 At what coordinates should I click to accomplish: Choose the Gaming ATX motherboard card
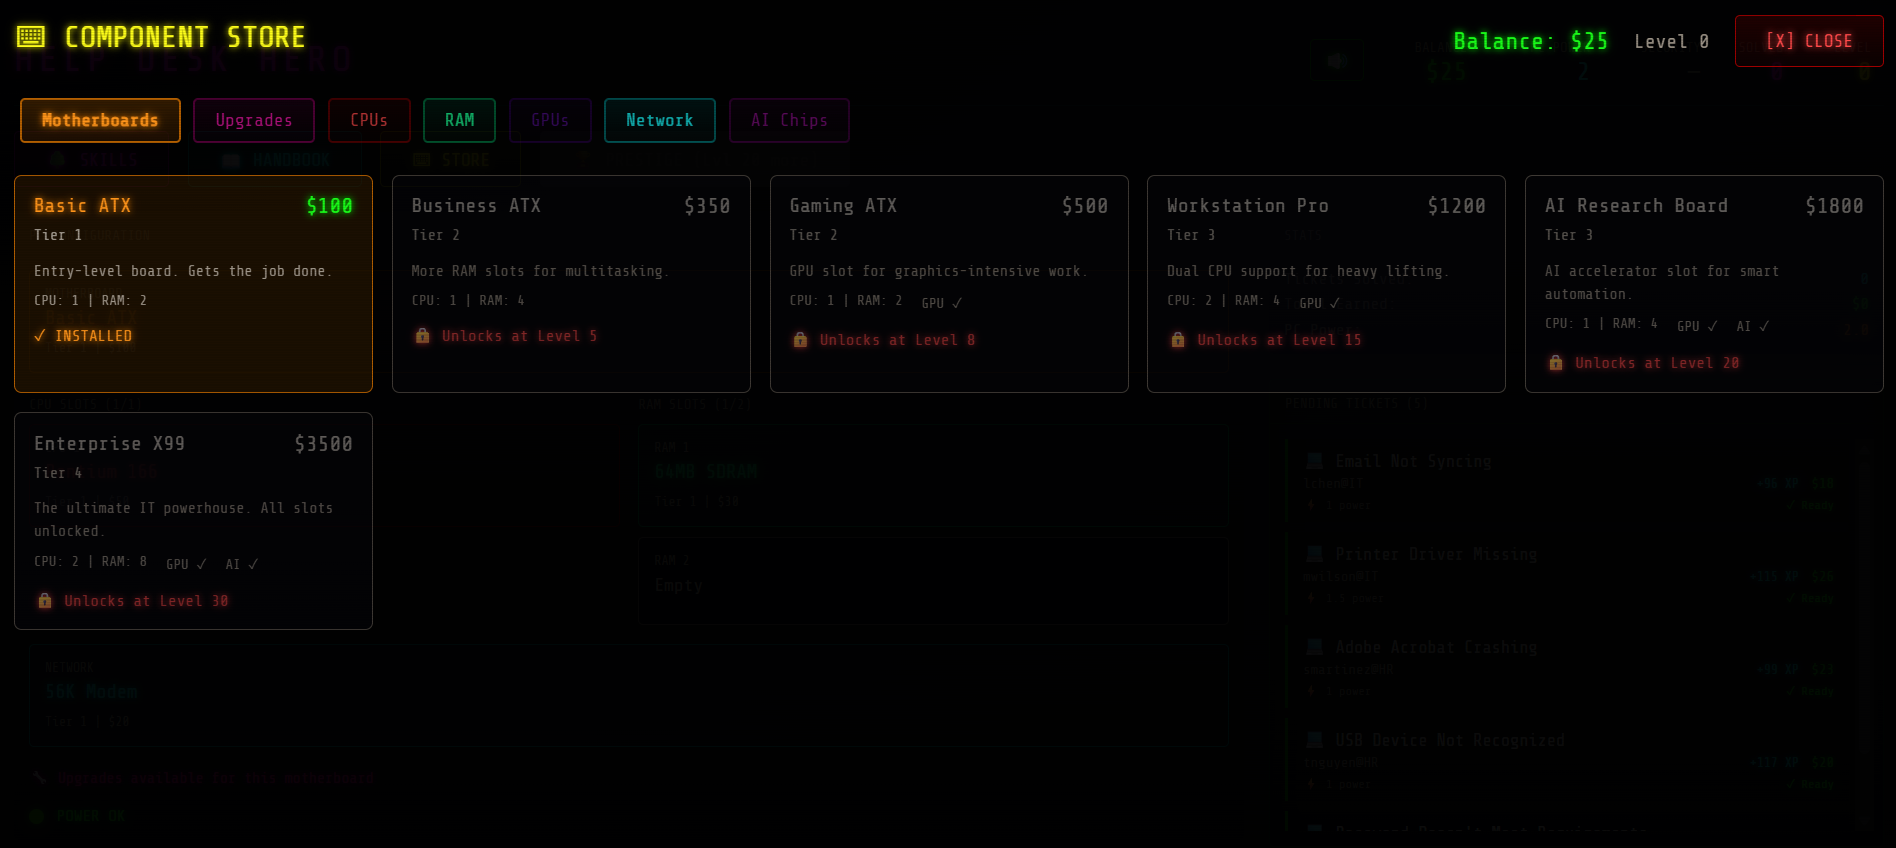[x=949, y=284]
